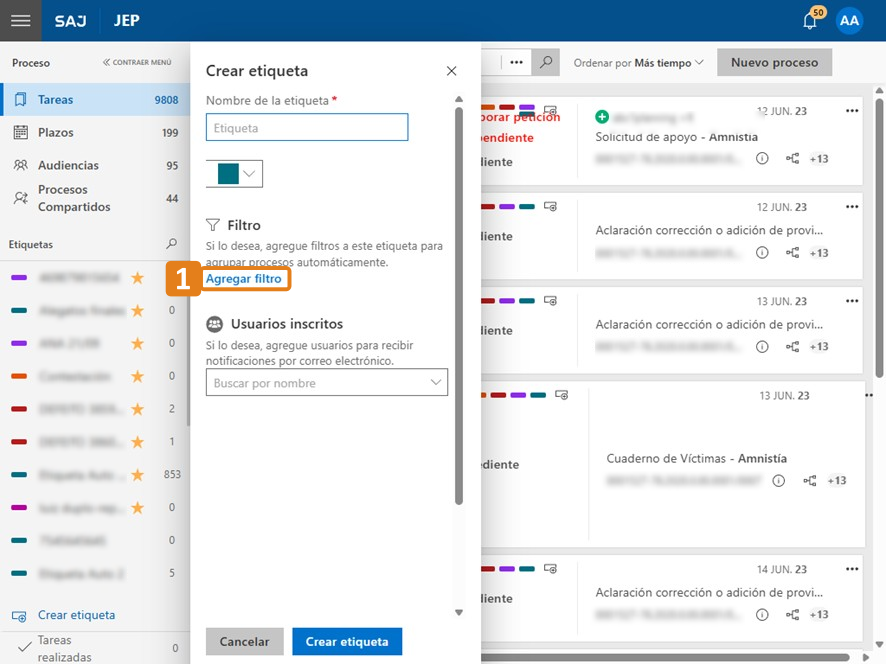Toggle star on Etiqueta Auto label with 853
The height and width of the screenshot is (664, 886).
tap(137, 474)
